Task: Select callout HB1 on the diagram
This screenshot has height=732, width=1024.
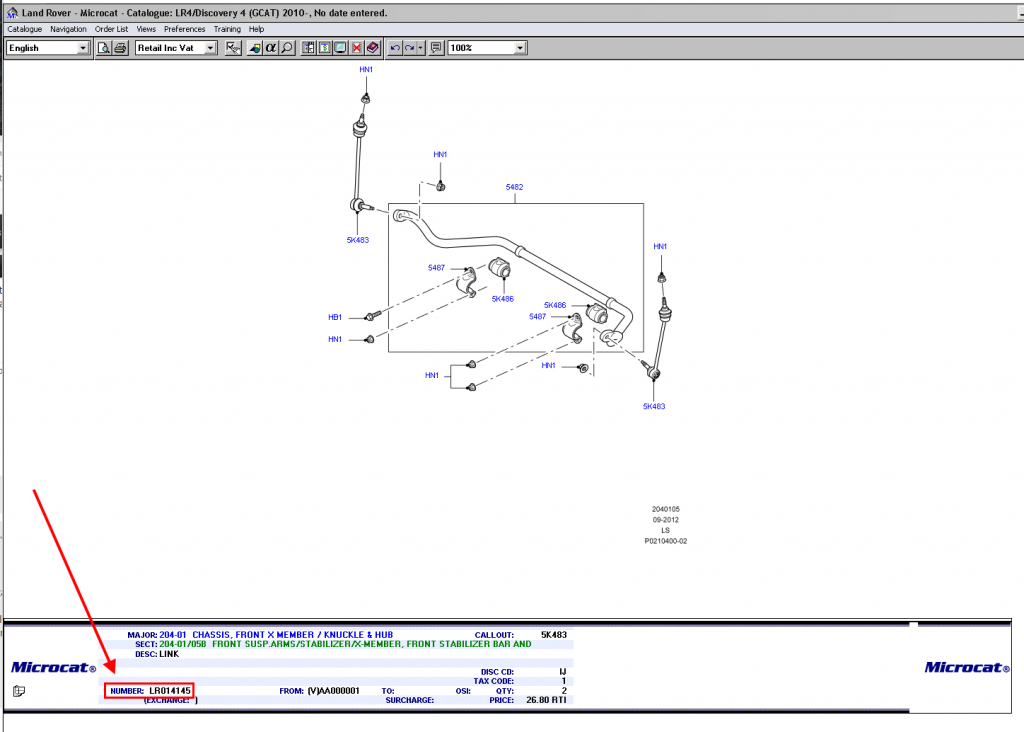Action: (335, 317)
